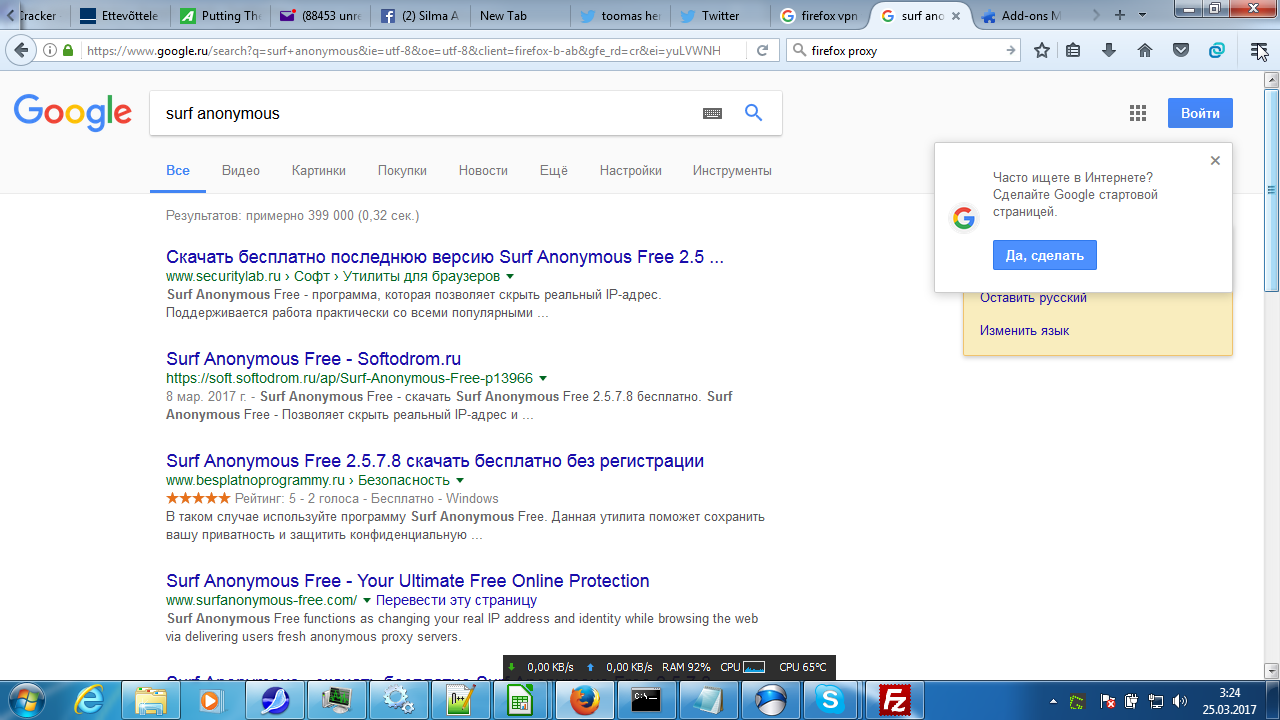Select the Покупки search category
Viewport: 1280px width, 720px height.
[x=402, y=170]
